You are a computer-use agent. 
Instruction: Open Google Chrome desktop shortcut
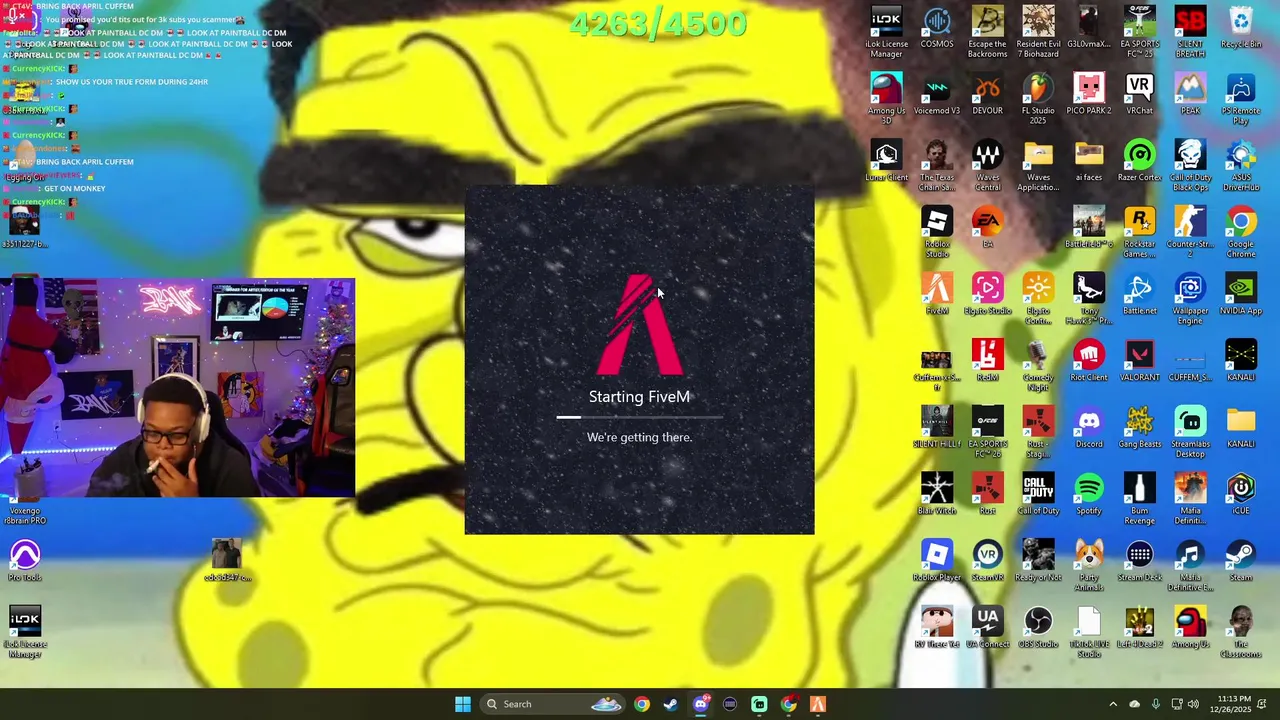(x=1241, y=233)
